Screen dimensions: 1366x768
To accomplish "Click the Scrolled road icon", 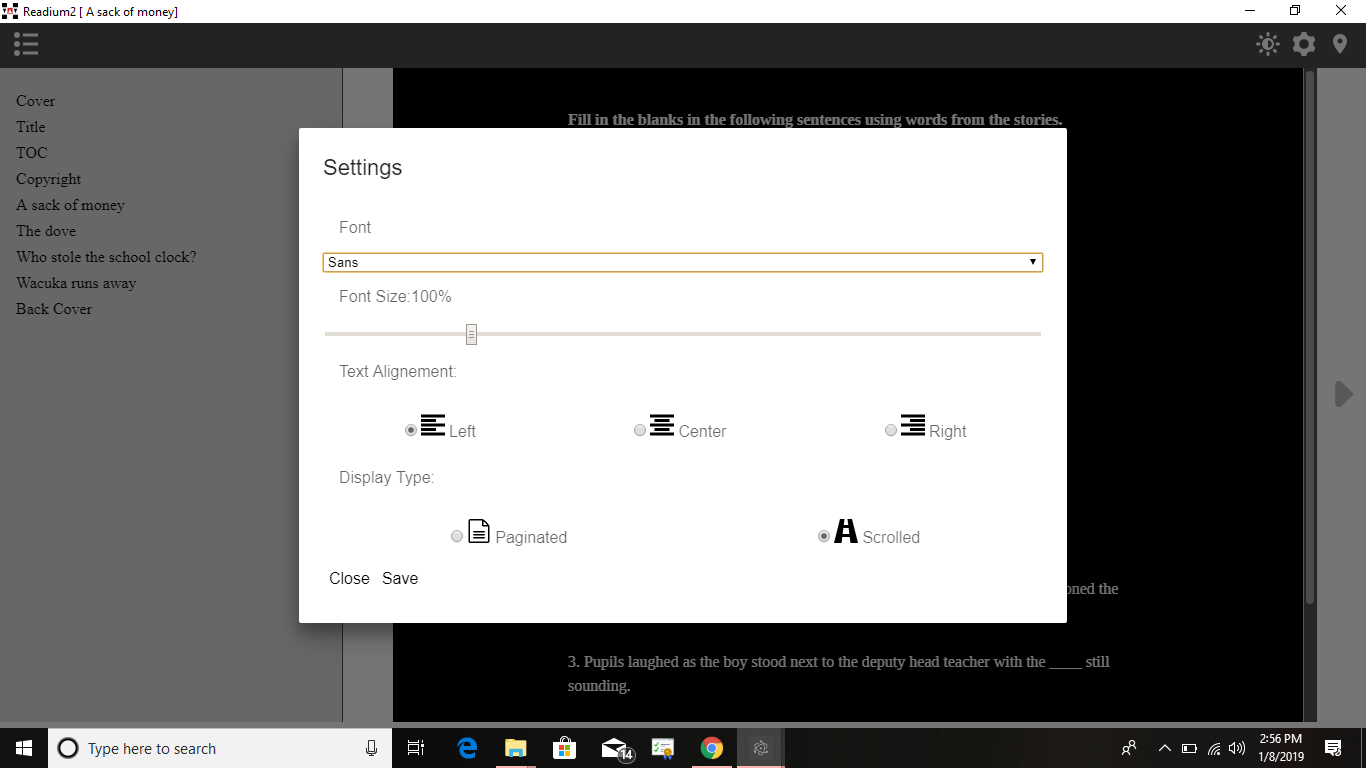I will click(x=846, y=531).
